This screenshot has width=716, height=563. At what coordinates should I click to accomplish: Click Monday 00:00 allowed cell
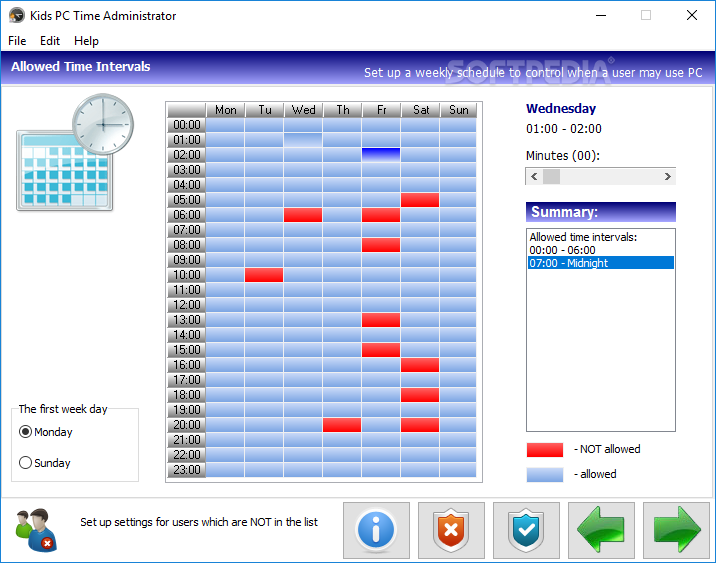tap(225, 125)
